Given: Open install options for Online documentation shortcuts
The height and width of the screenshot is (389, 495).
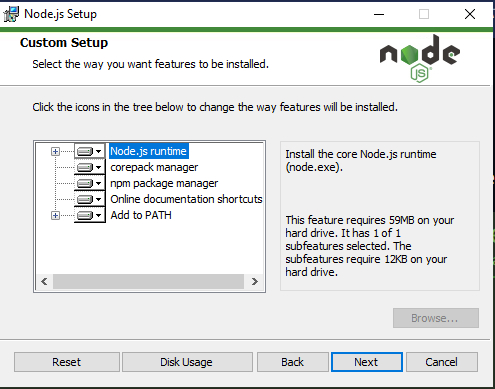Looking at the screenshot, I should 89,199.
